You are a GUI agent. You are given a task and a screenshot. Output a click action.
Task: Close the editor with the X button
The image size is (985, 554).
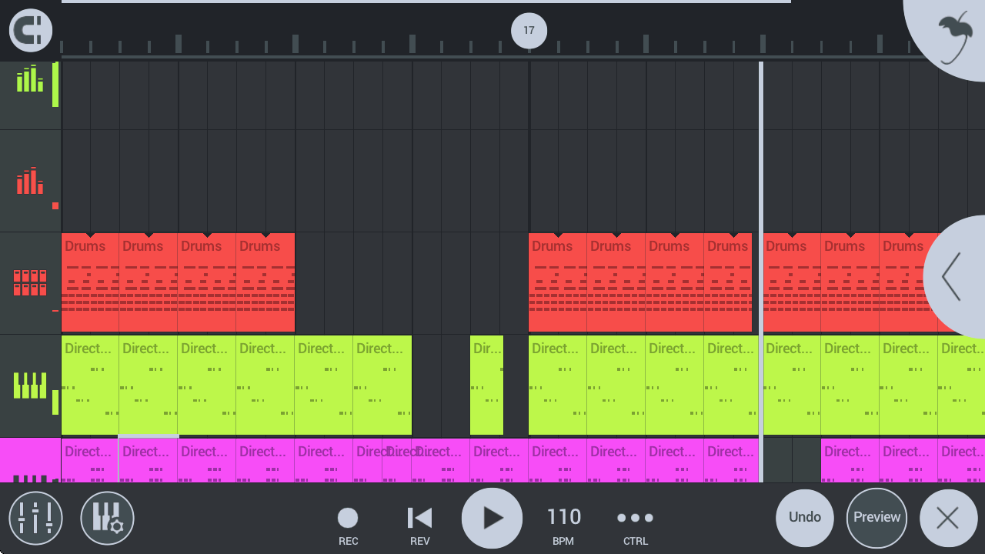(x=947, y=518)
